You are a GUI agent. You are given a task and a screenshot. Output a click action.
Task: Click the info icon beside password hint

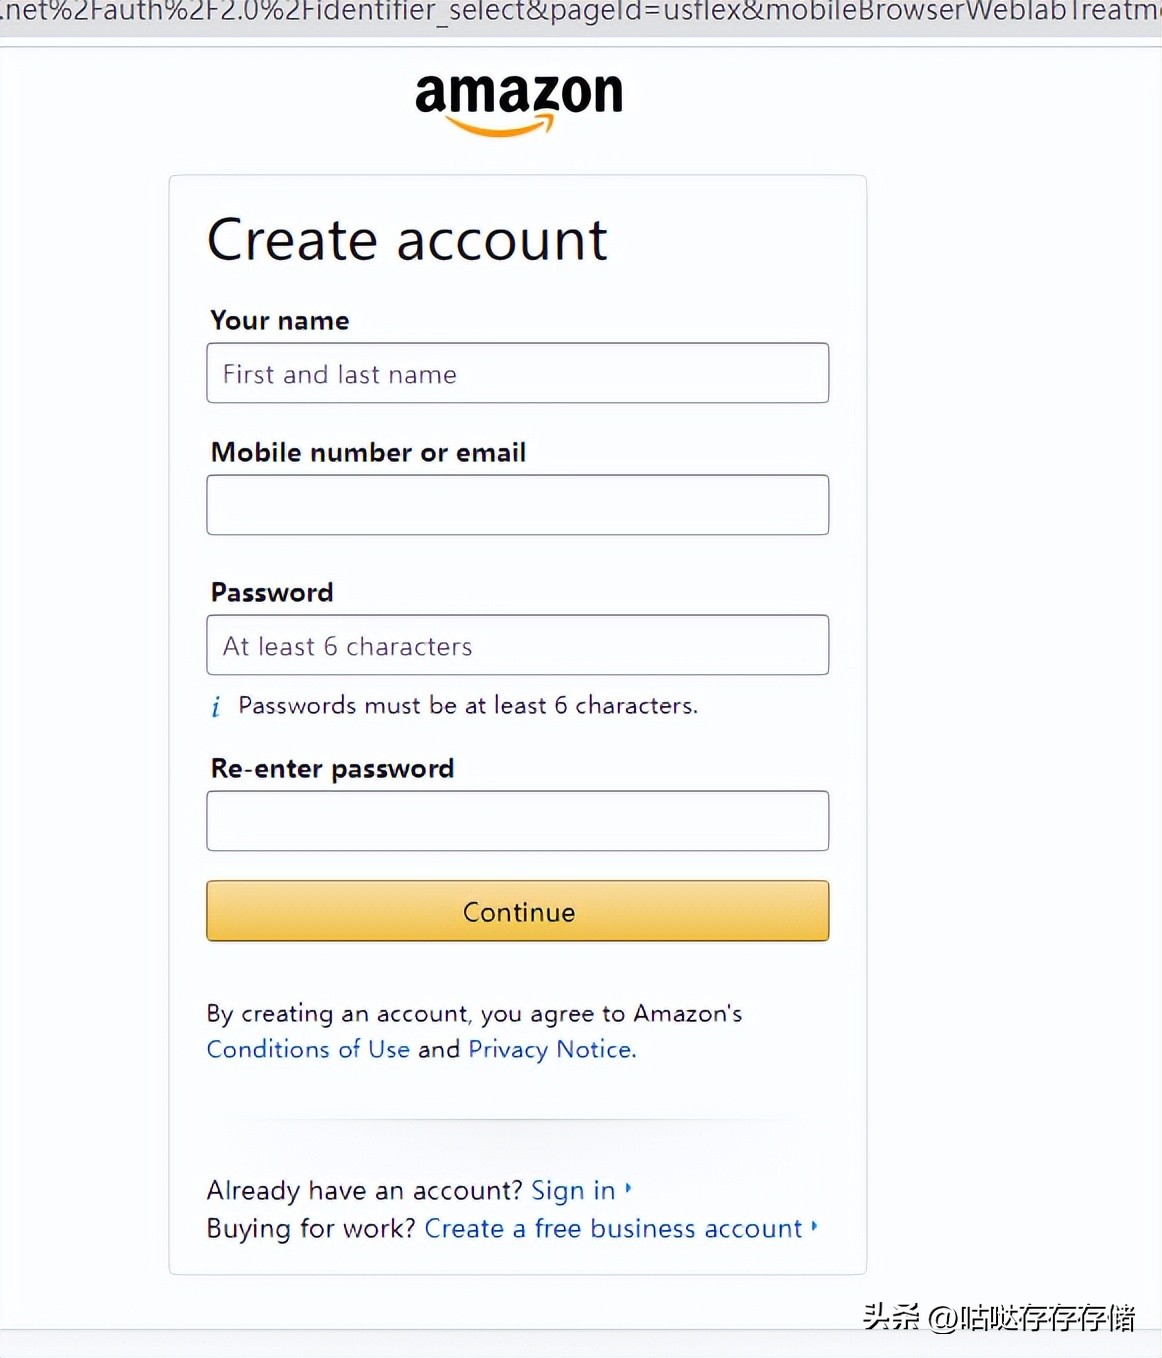pyautogui.click(x=216, y=707)
